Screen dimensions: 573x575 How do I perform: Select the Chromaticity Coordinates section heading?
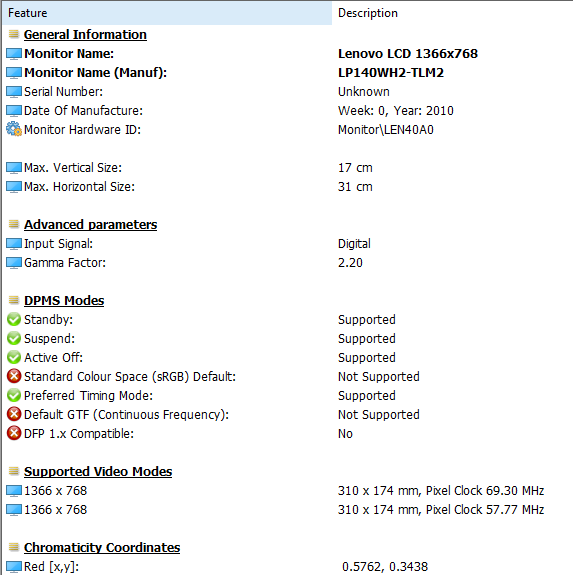tap(102, 547)
